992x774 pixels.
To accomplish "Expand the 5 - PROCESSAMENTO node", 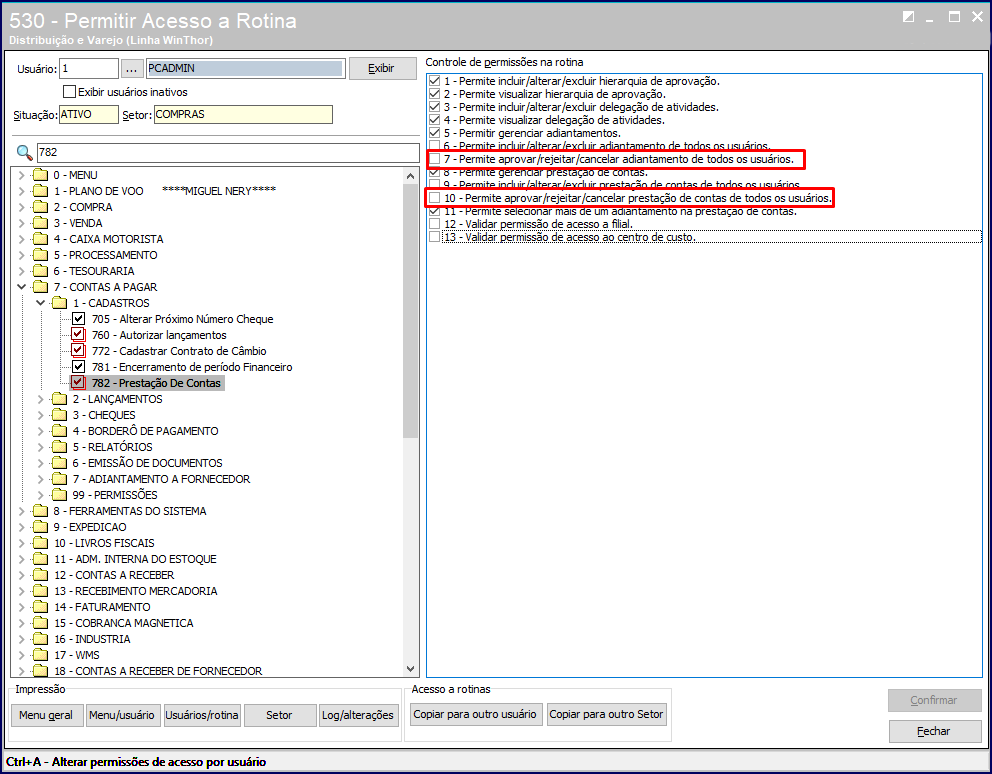I will (22, 255).
